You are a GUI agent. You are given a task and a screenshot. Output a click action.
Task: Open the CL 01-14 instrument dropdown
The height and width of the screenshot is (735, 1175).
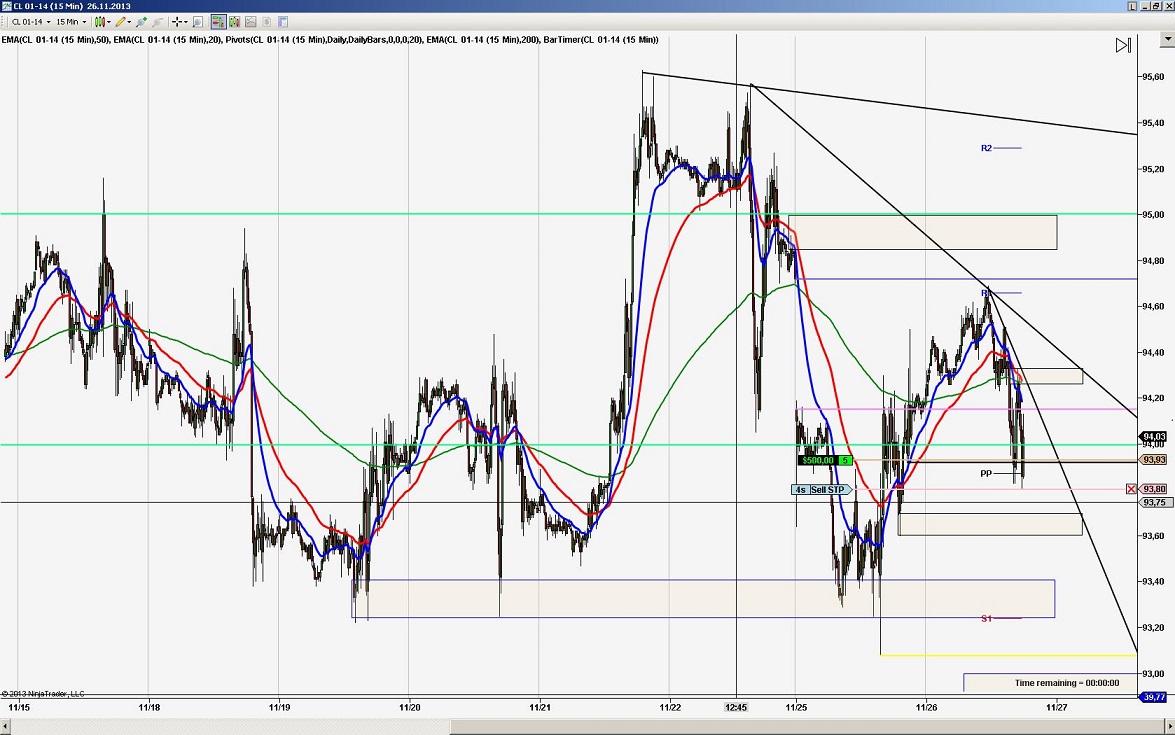coord(47,21)
